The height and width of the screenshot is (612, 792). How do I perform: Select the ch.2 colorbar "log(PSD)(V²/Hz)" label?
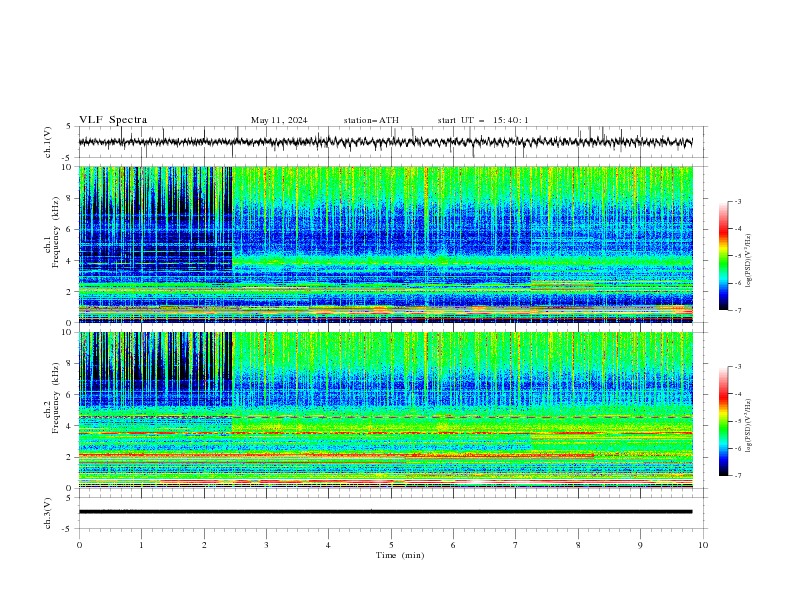pyautogui.click(x=749, y=426)
